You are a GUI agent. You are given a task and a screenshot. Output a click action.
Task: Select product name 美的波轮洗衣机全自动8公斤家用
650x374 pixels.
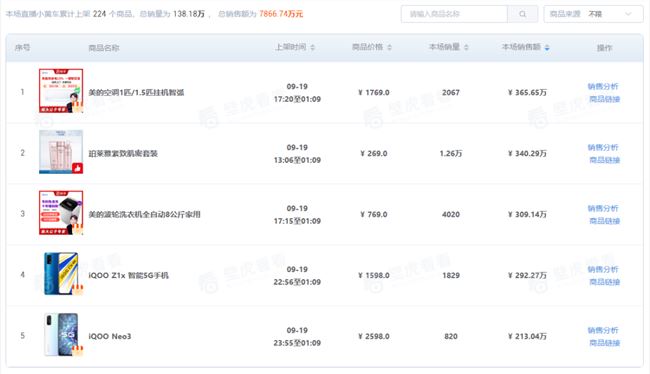click(144, 214)
